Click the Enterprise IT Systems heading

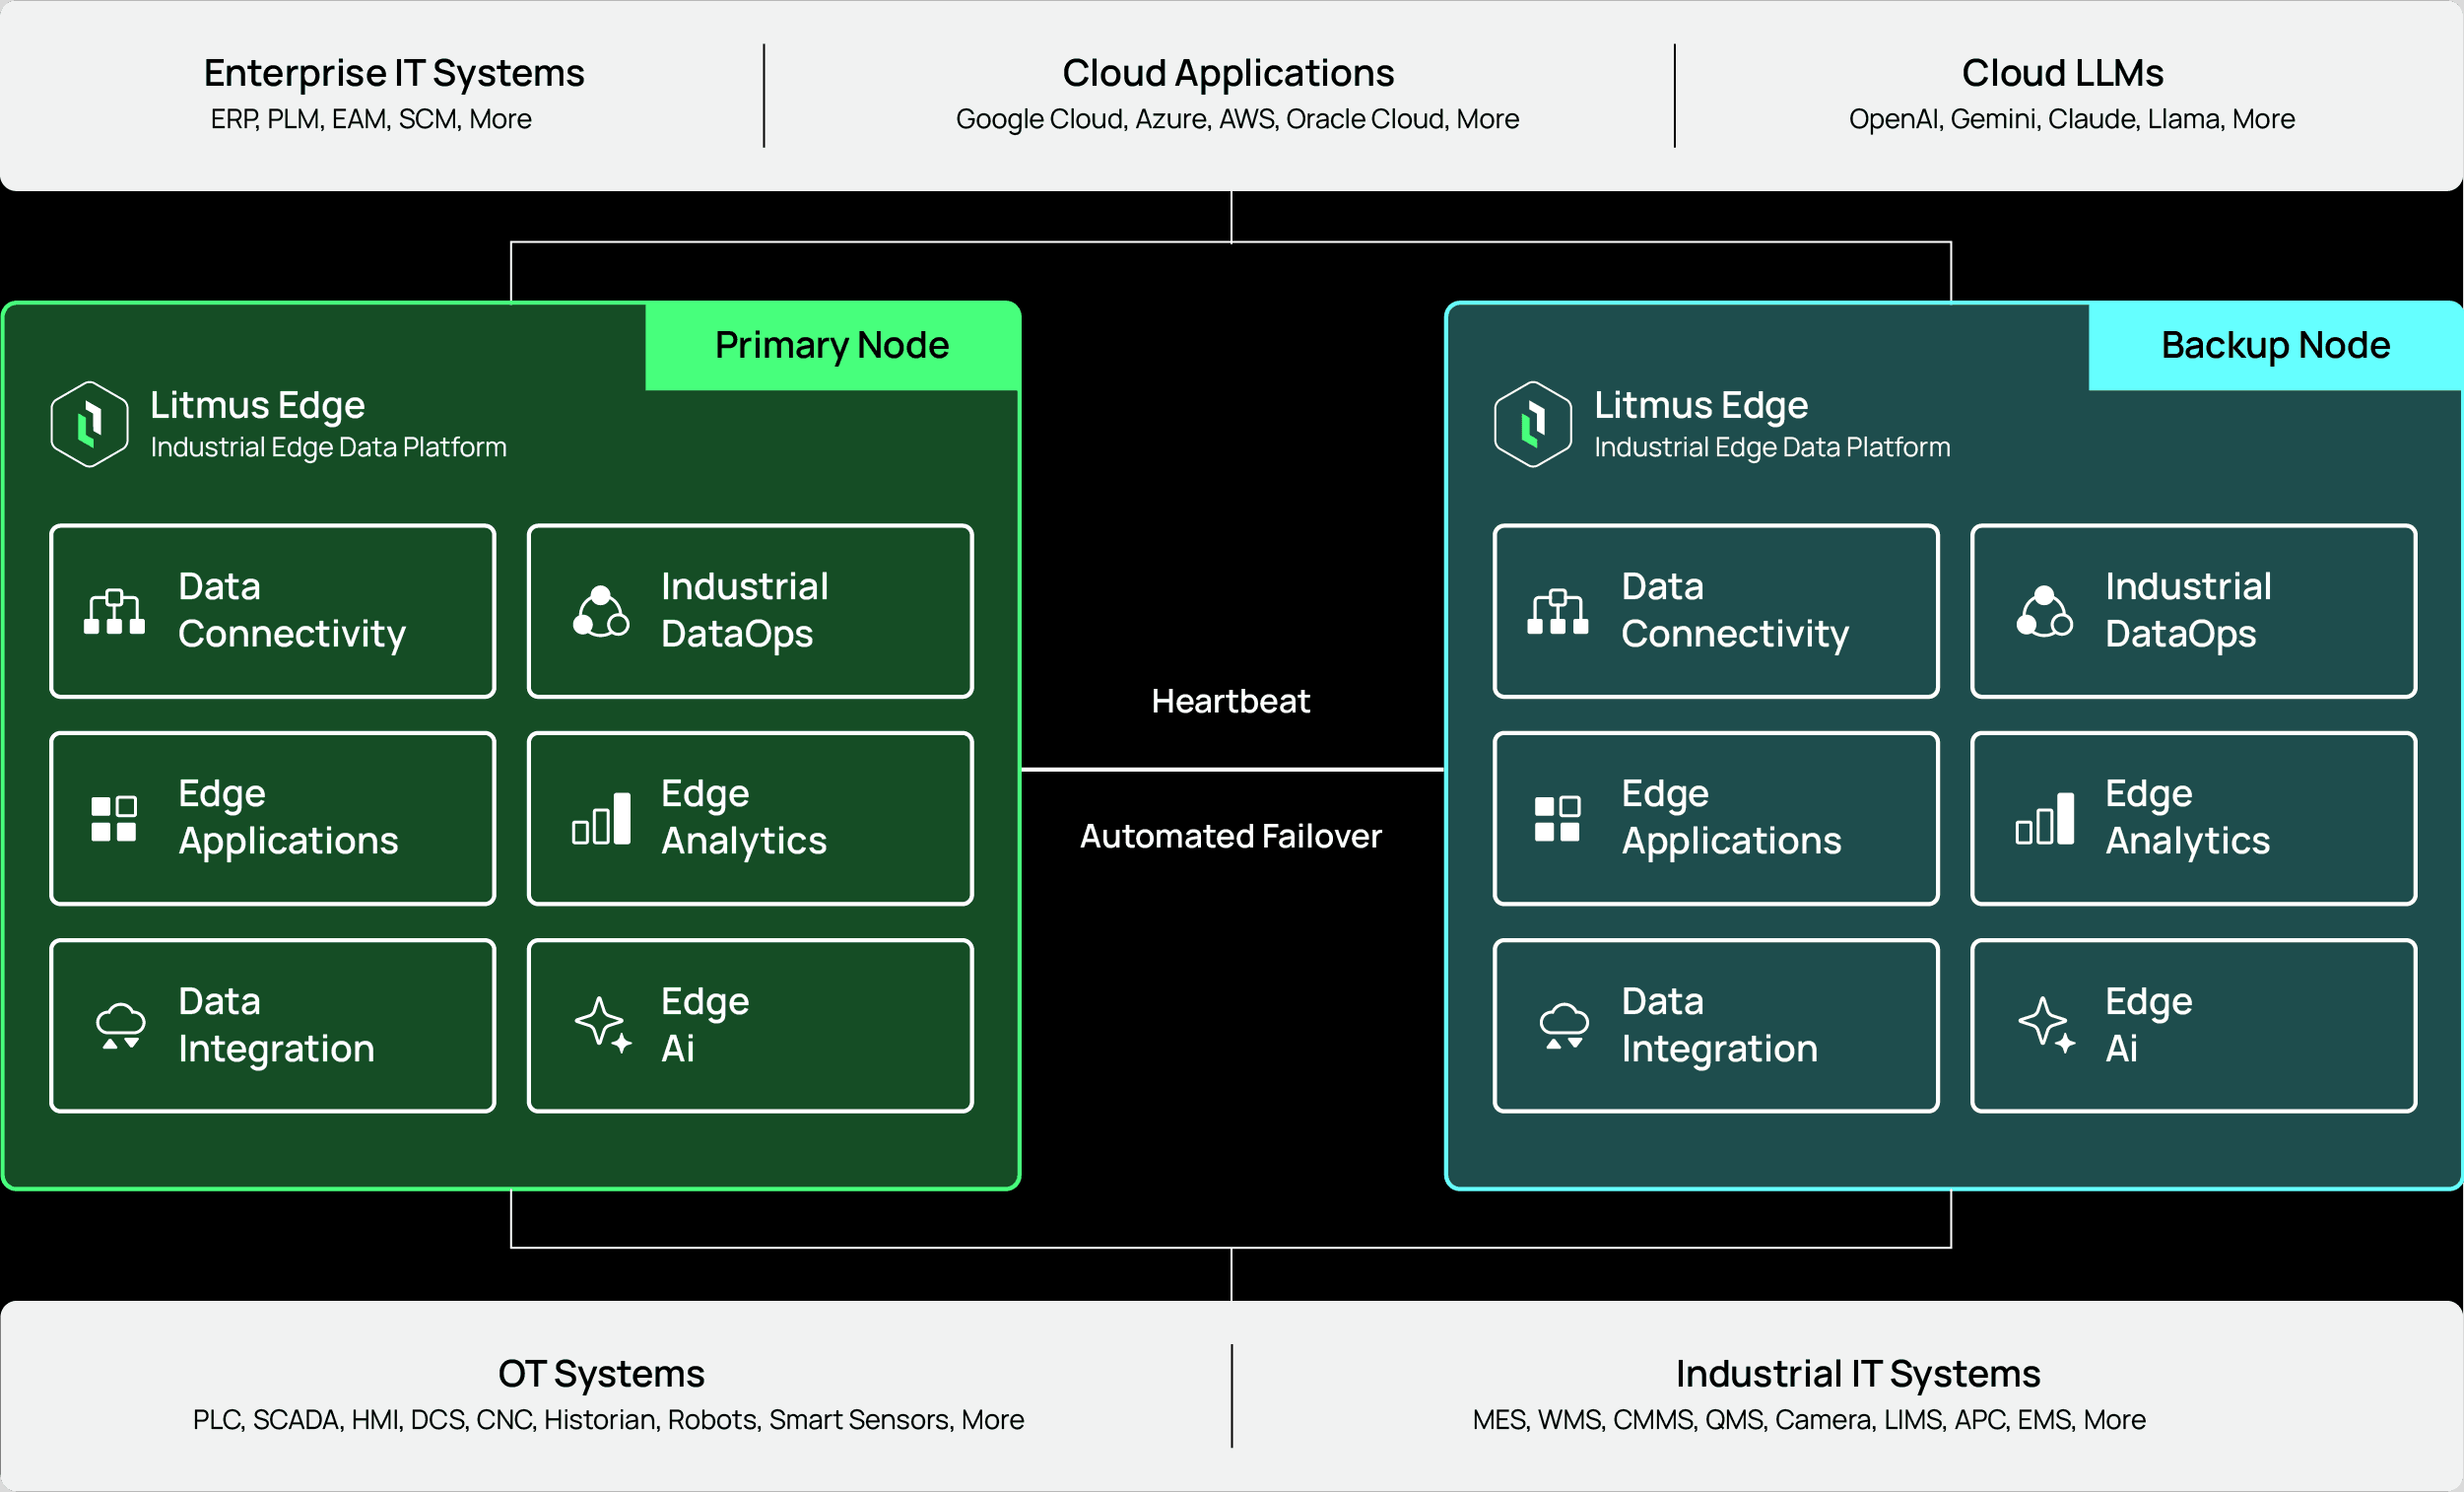pos(394,73)
